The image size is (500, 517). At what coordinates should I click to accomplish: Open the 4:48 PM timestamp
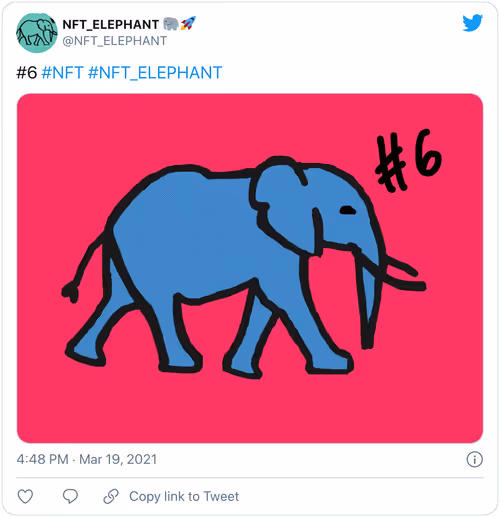(42, 459)
